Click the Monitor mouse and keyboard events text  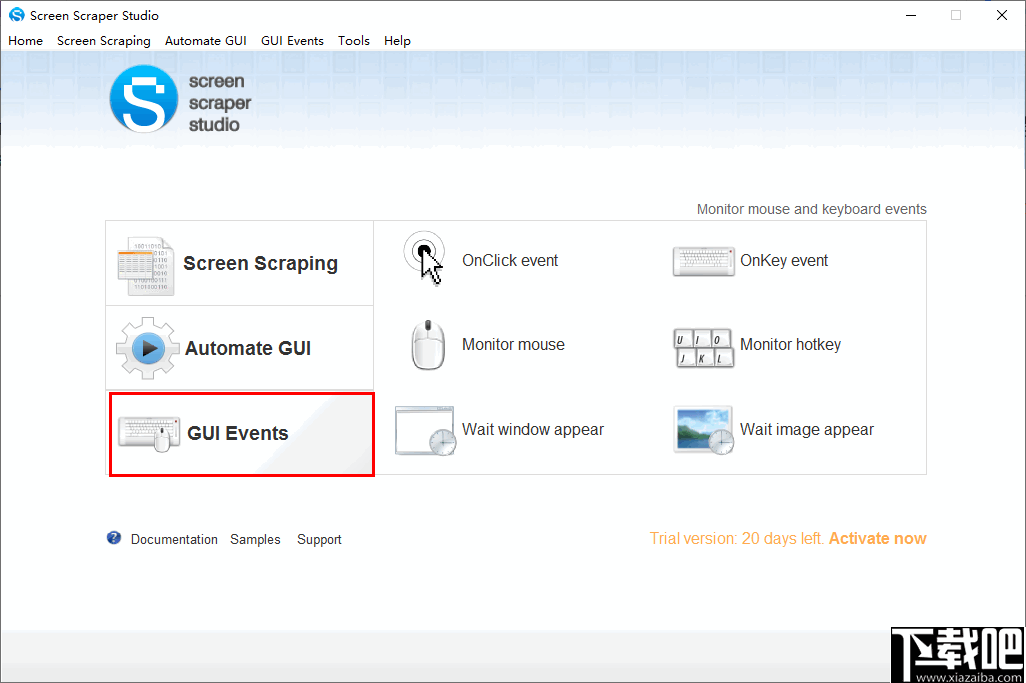coord(811,209)
